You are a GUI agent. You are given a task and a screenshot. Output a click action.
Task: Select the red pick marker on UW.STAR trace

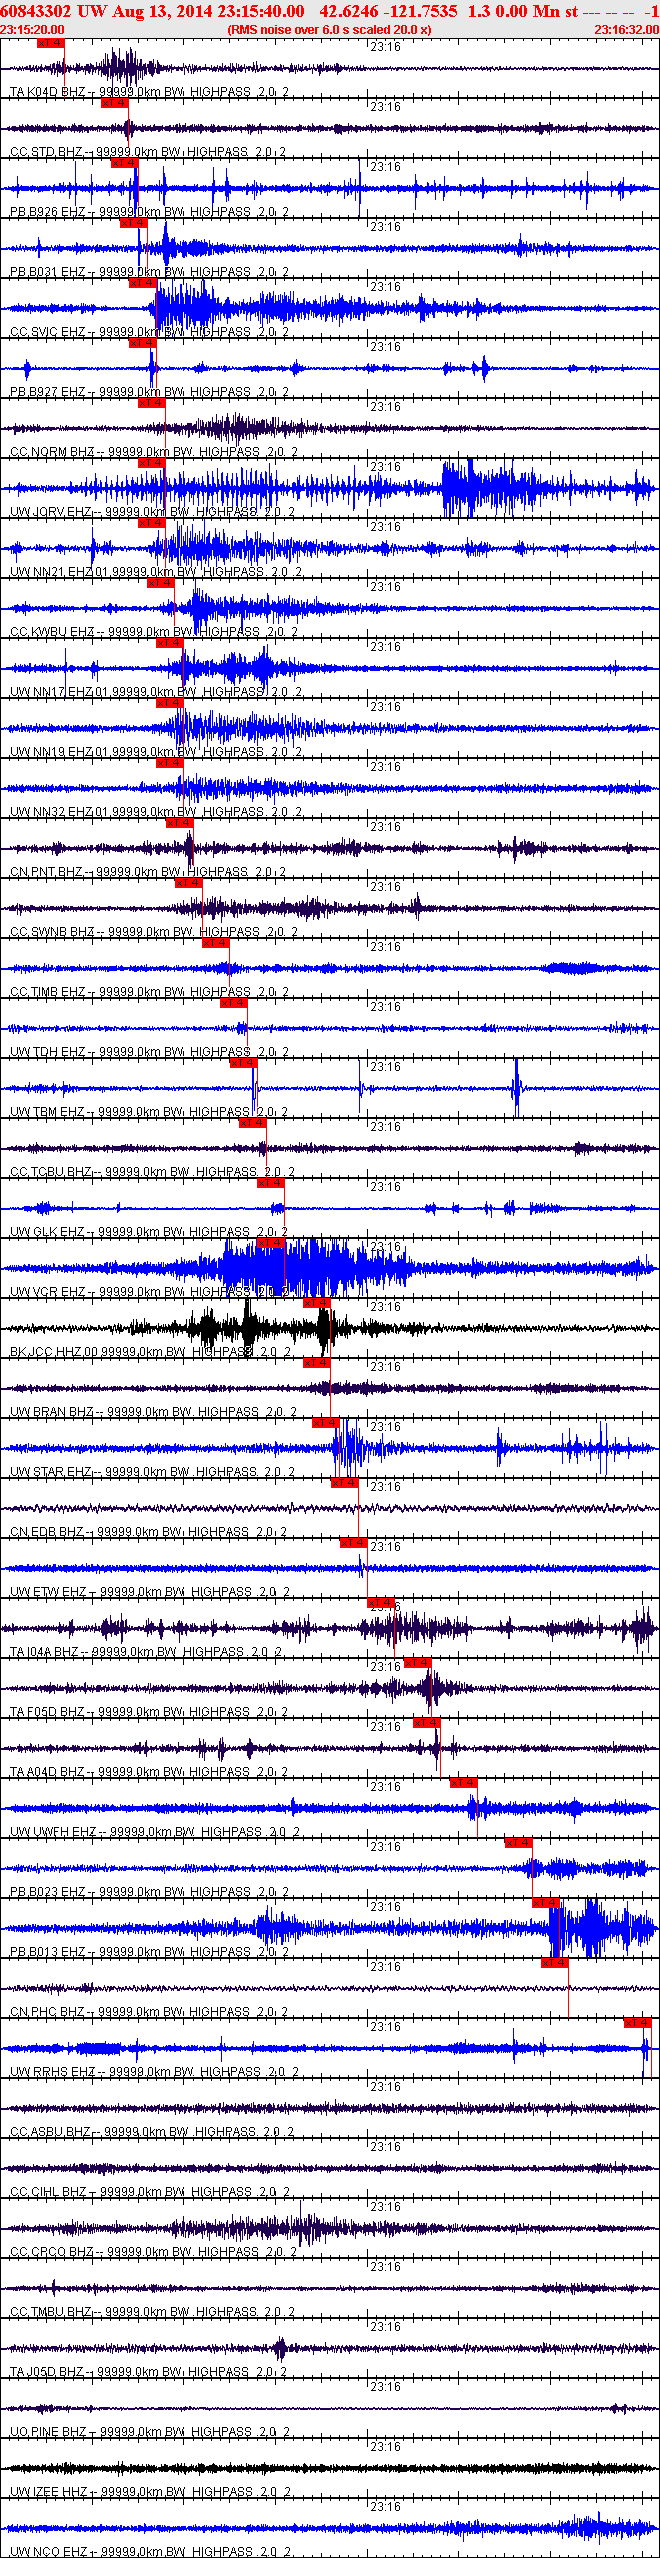point(326,1423)
